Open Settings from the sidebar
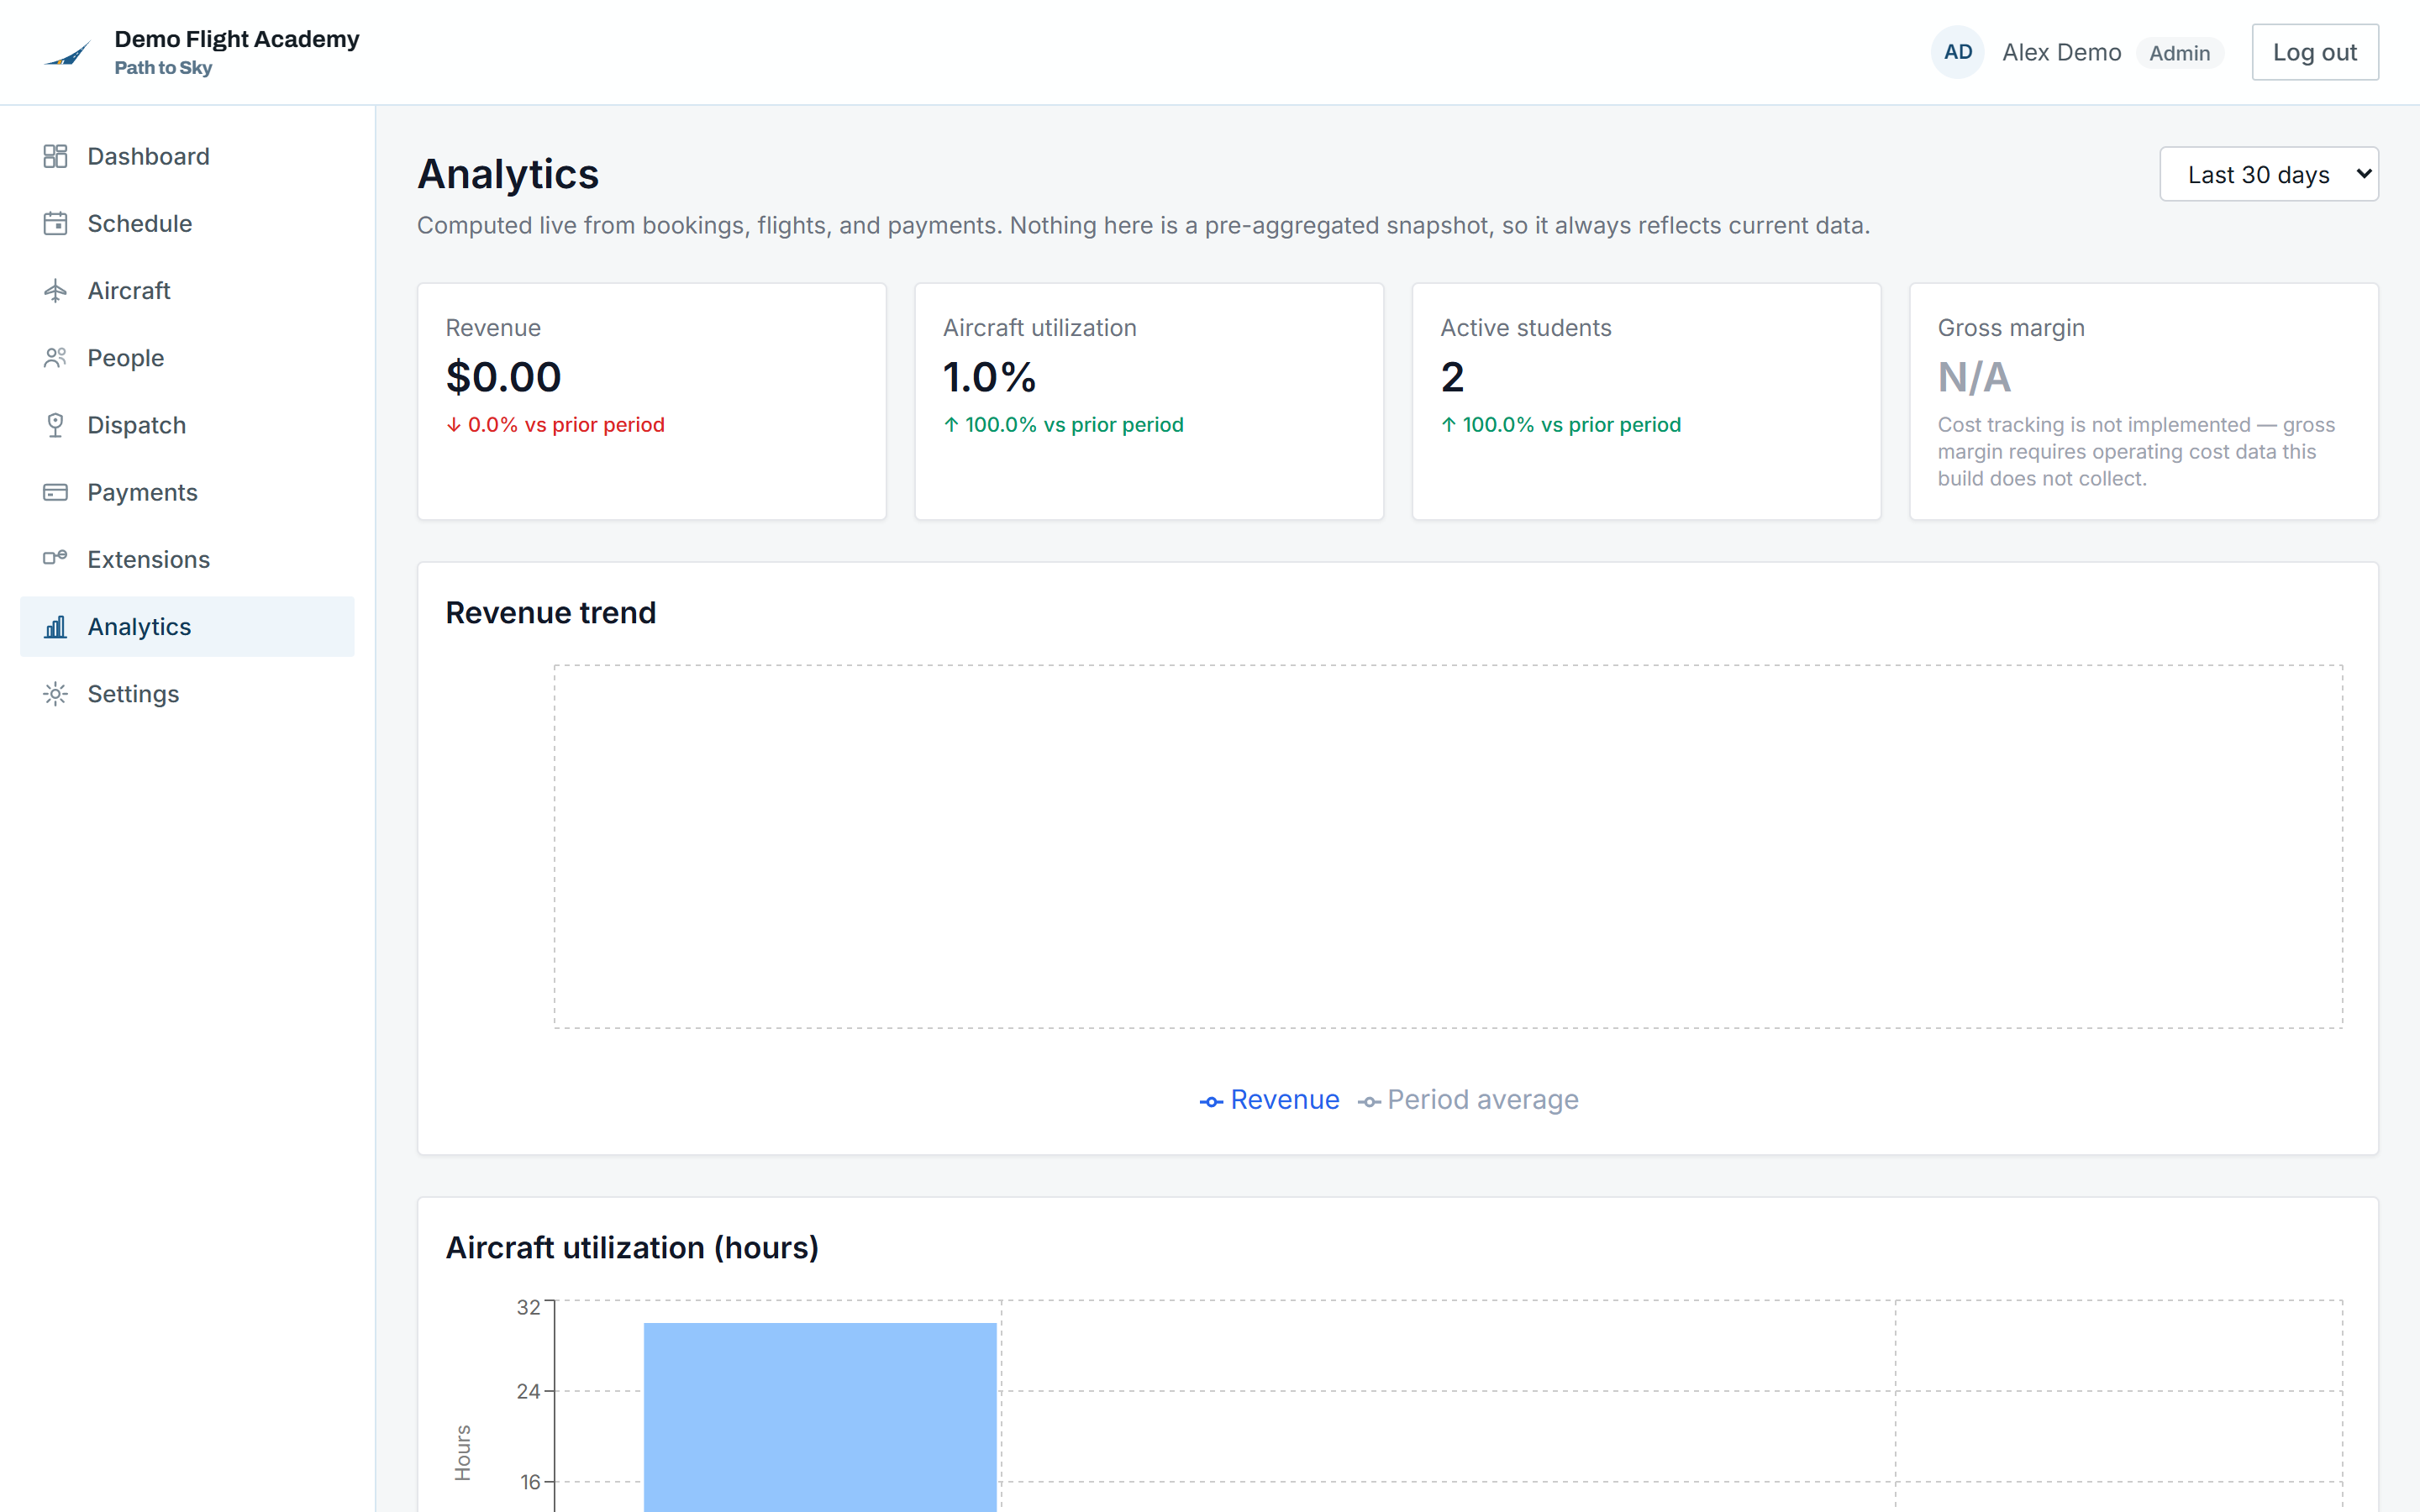 click(x=187, y=694)
